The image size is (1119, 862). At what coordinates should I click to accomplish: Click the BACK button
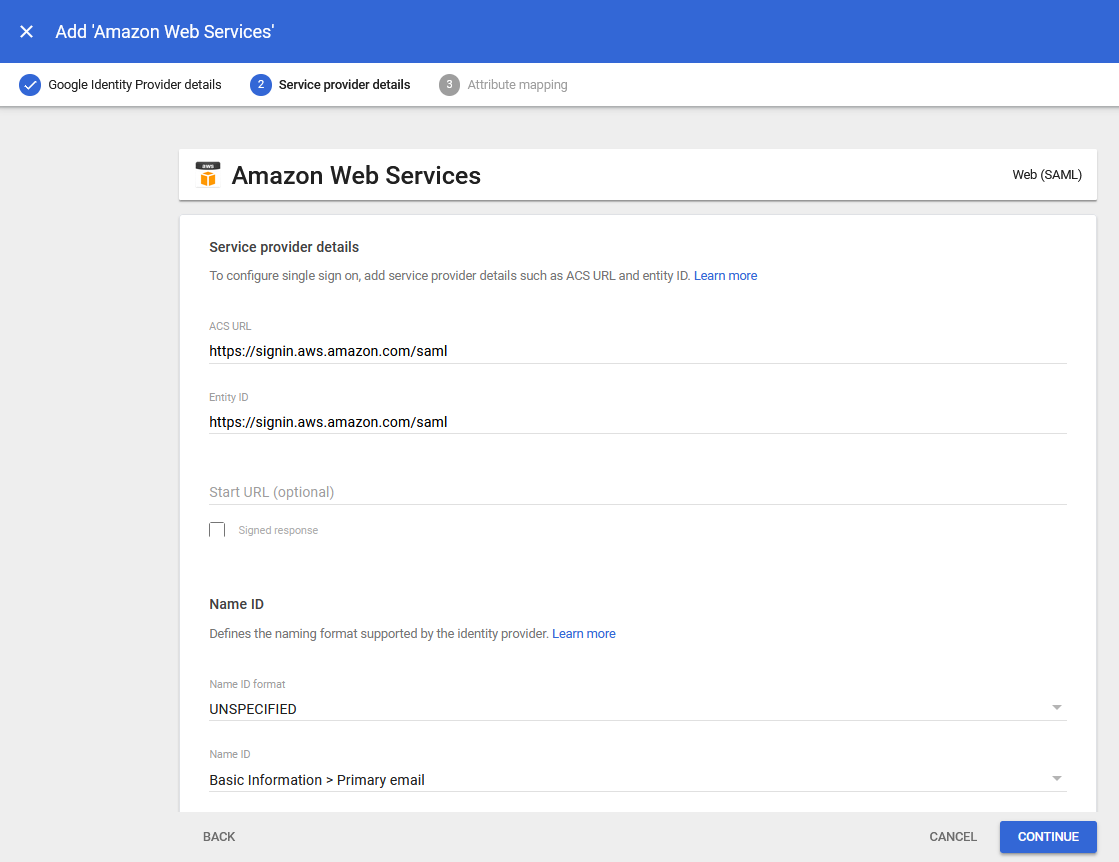(219, 836)
